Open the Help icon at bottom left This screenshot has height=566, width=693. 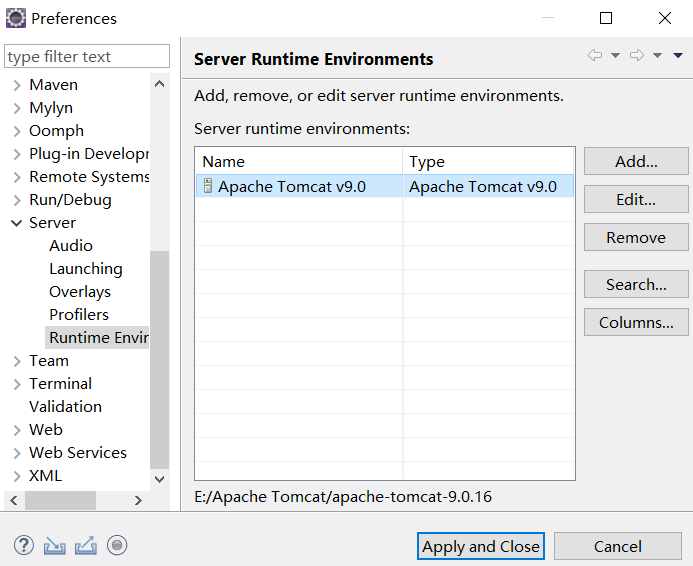click(x=24, y=545)
